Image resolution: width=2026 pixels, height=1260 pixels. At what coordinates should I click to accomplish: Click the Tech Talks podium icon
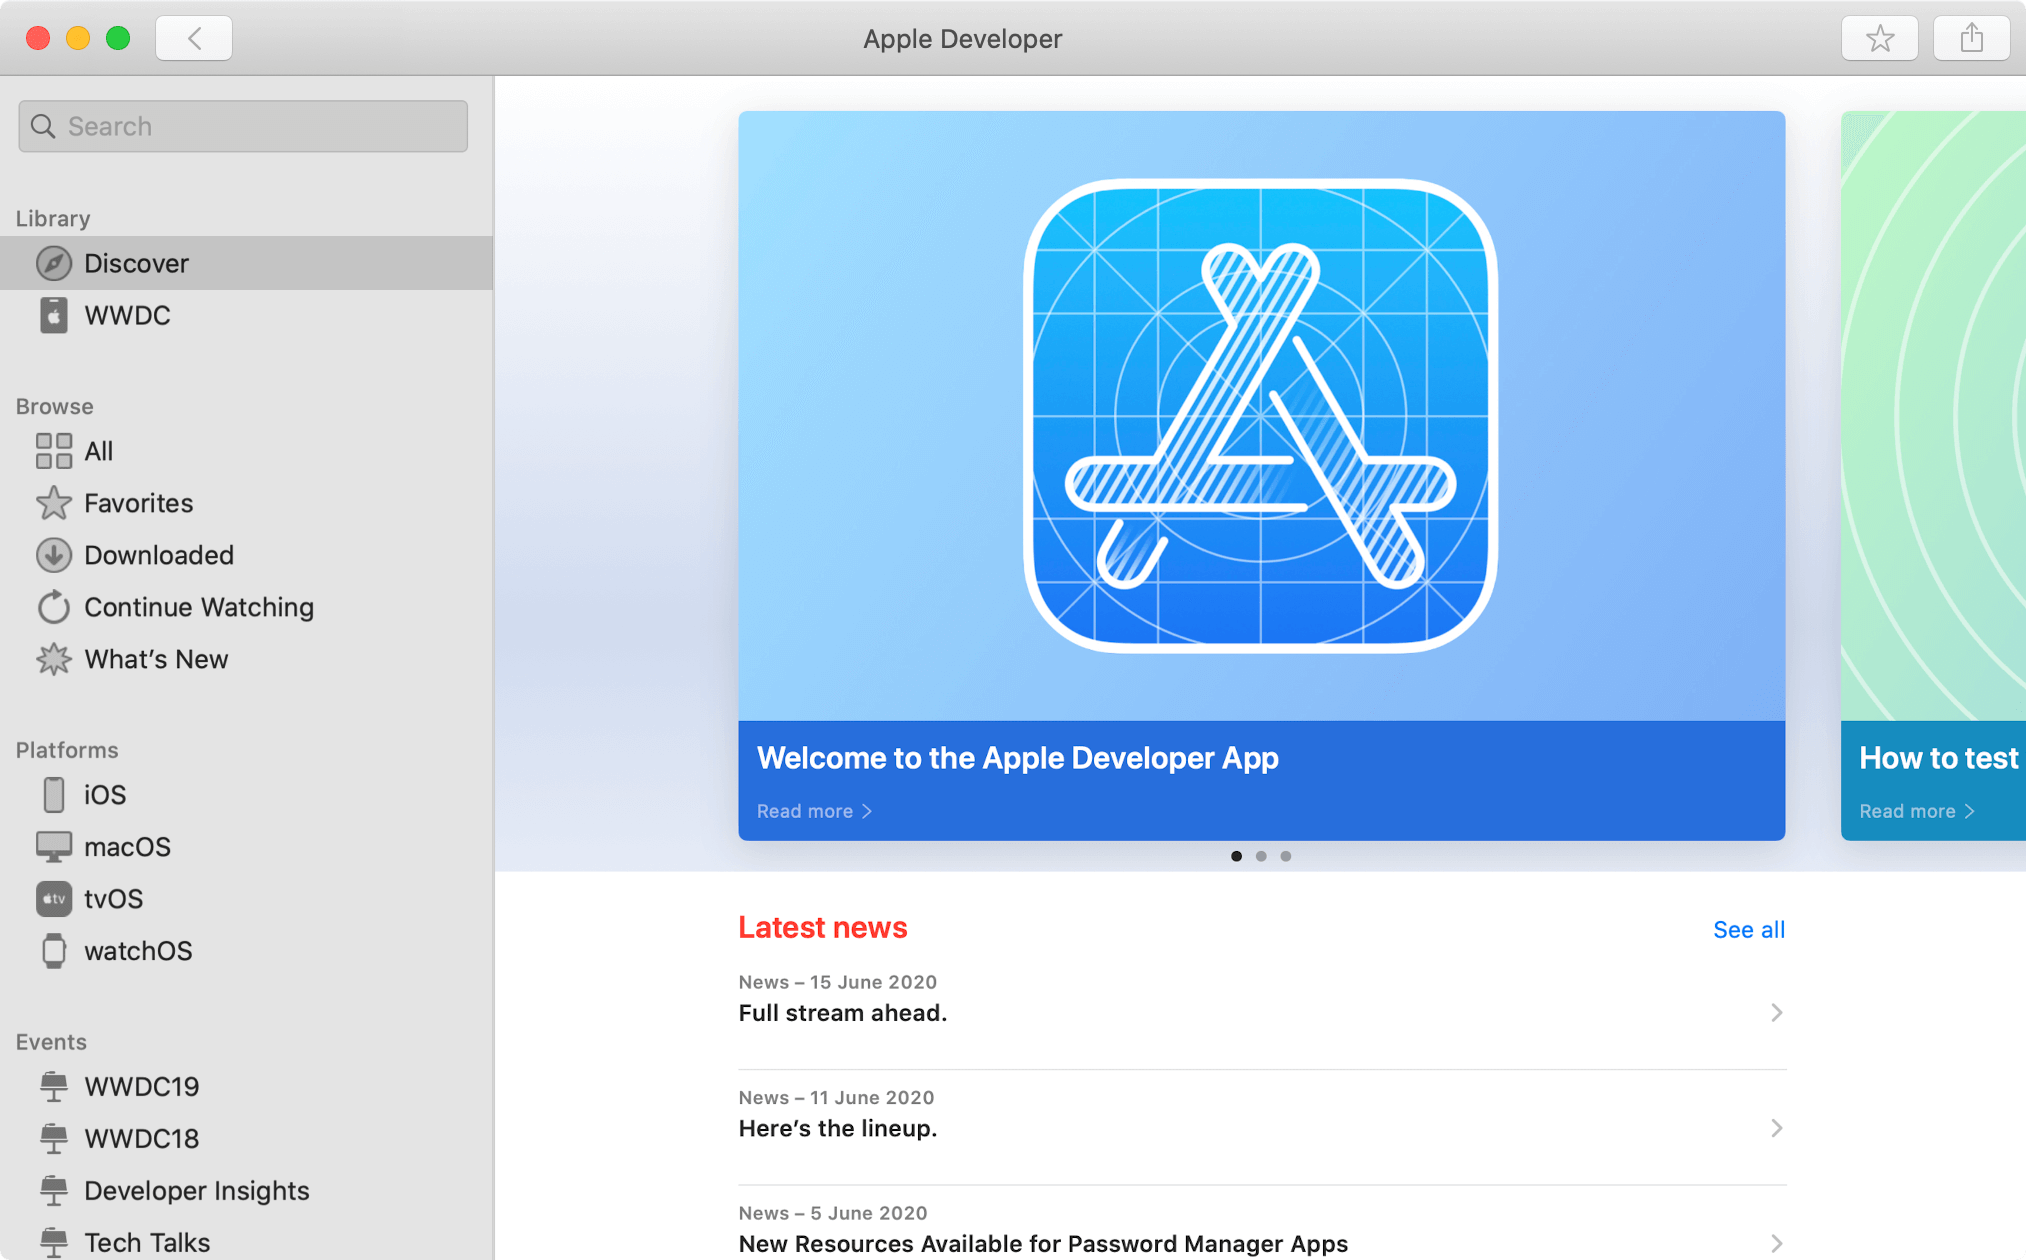click(54, 1242)
